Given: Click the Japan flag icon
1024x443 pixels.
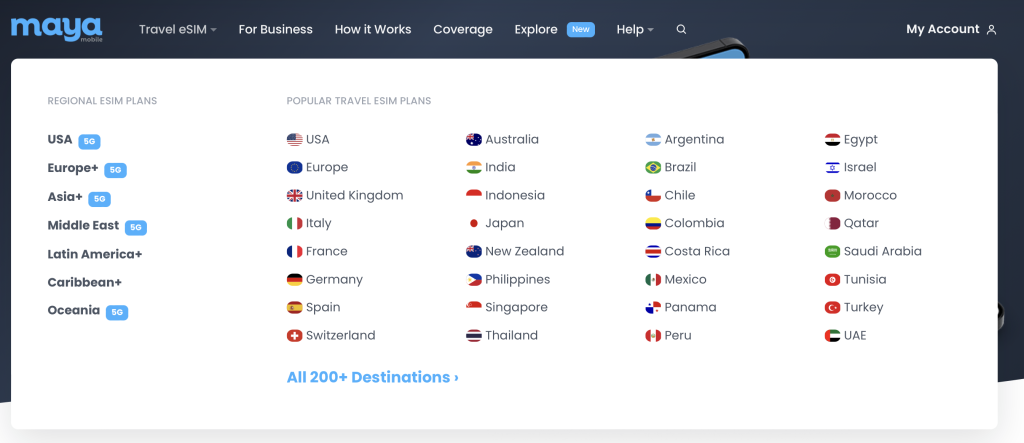Looking at the screenshot, I should point(473,223).
